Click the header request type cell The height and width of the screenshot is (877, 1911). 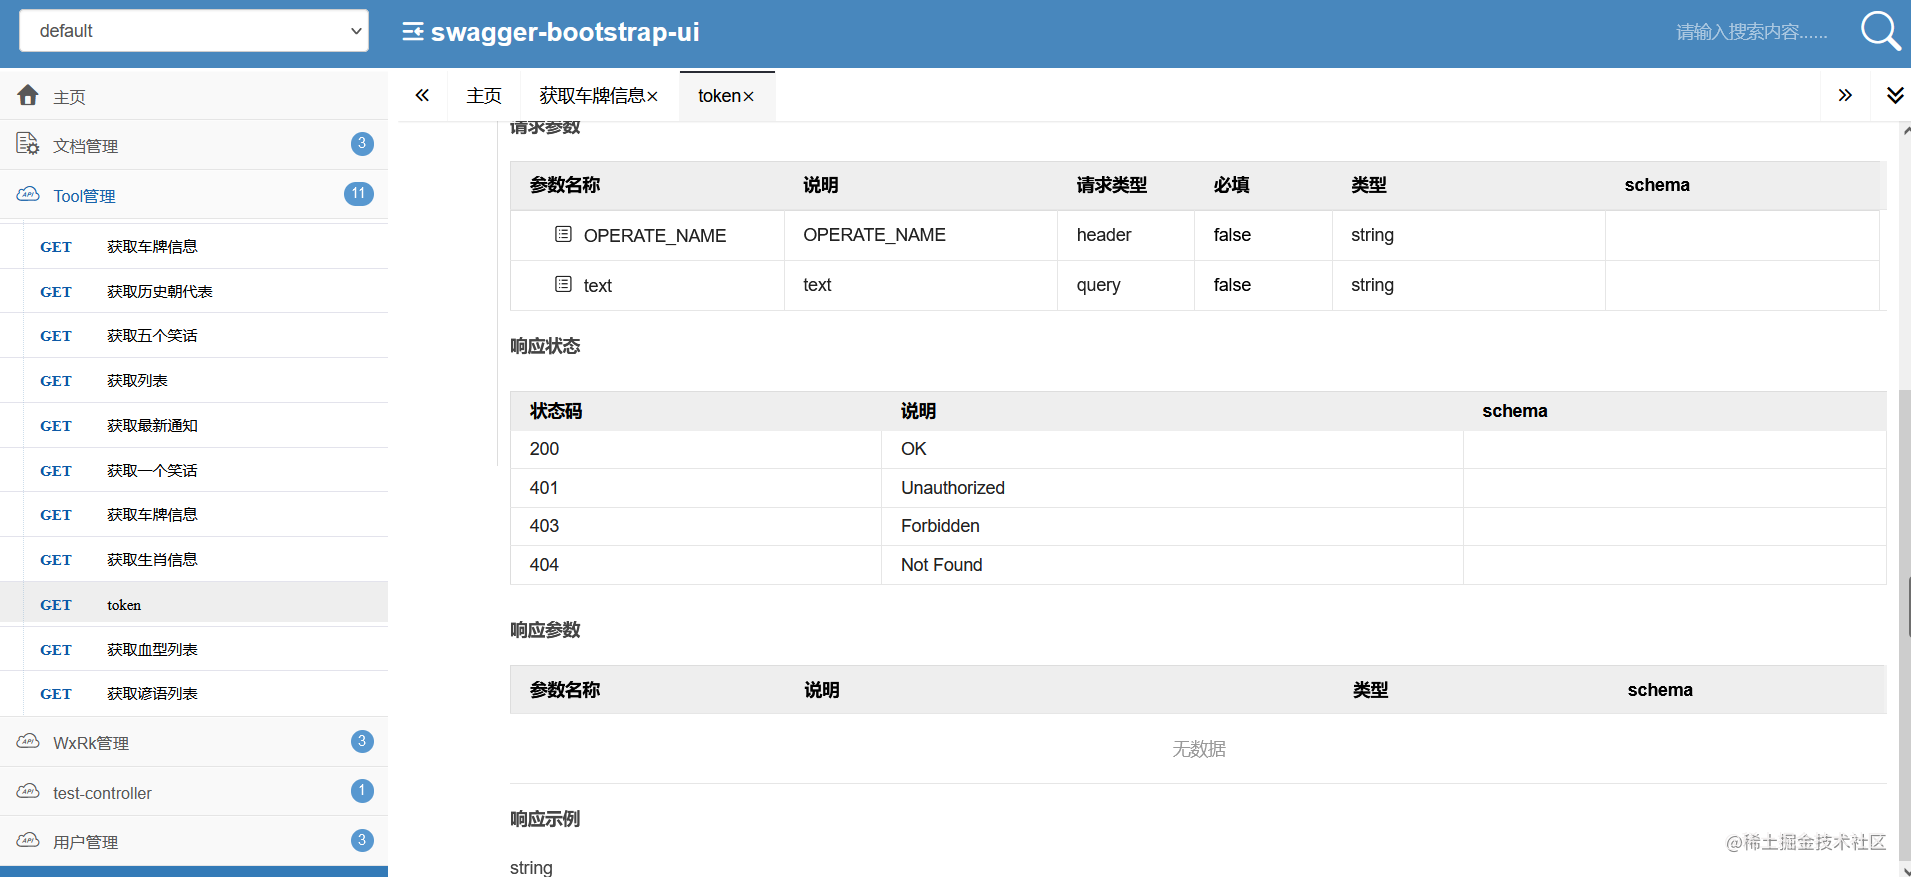(1125, 235)
